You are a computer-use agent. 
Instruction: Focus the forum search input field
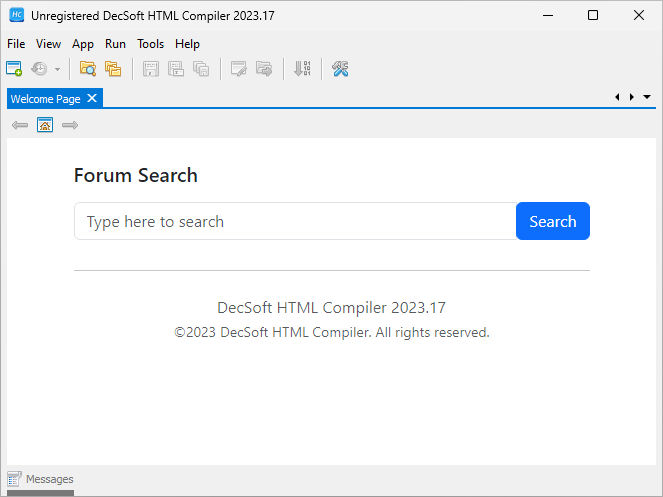[x=295, y=221]
